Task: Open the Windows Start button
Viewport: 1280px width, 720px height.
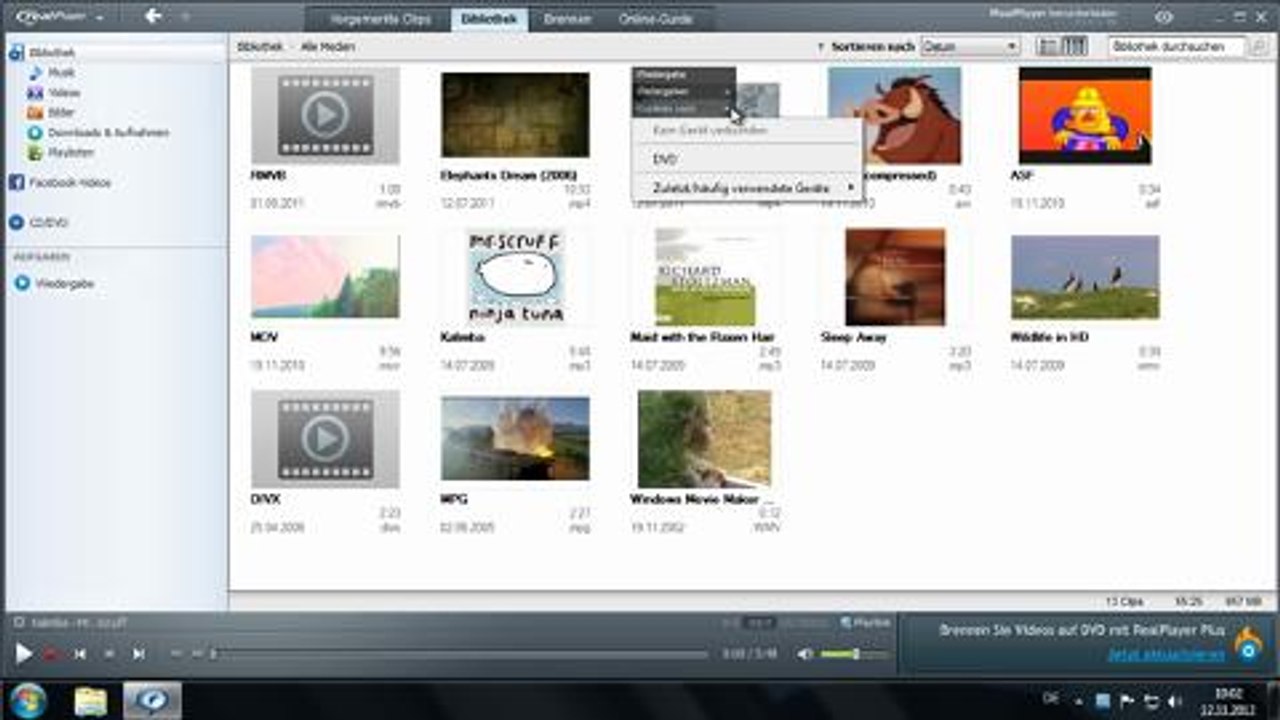Action: [28, 700]
